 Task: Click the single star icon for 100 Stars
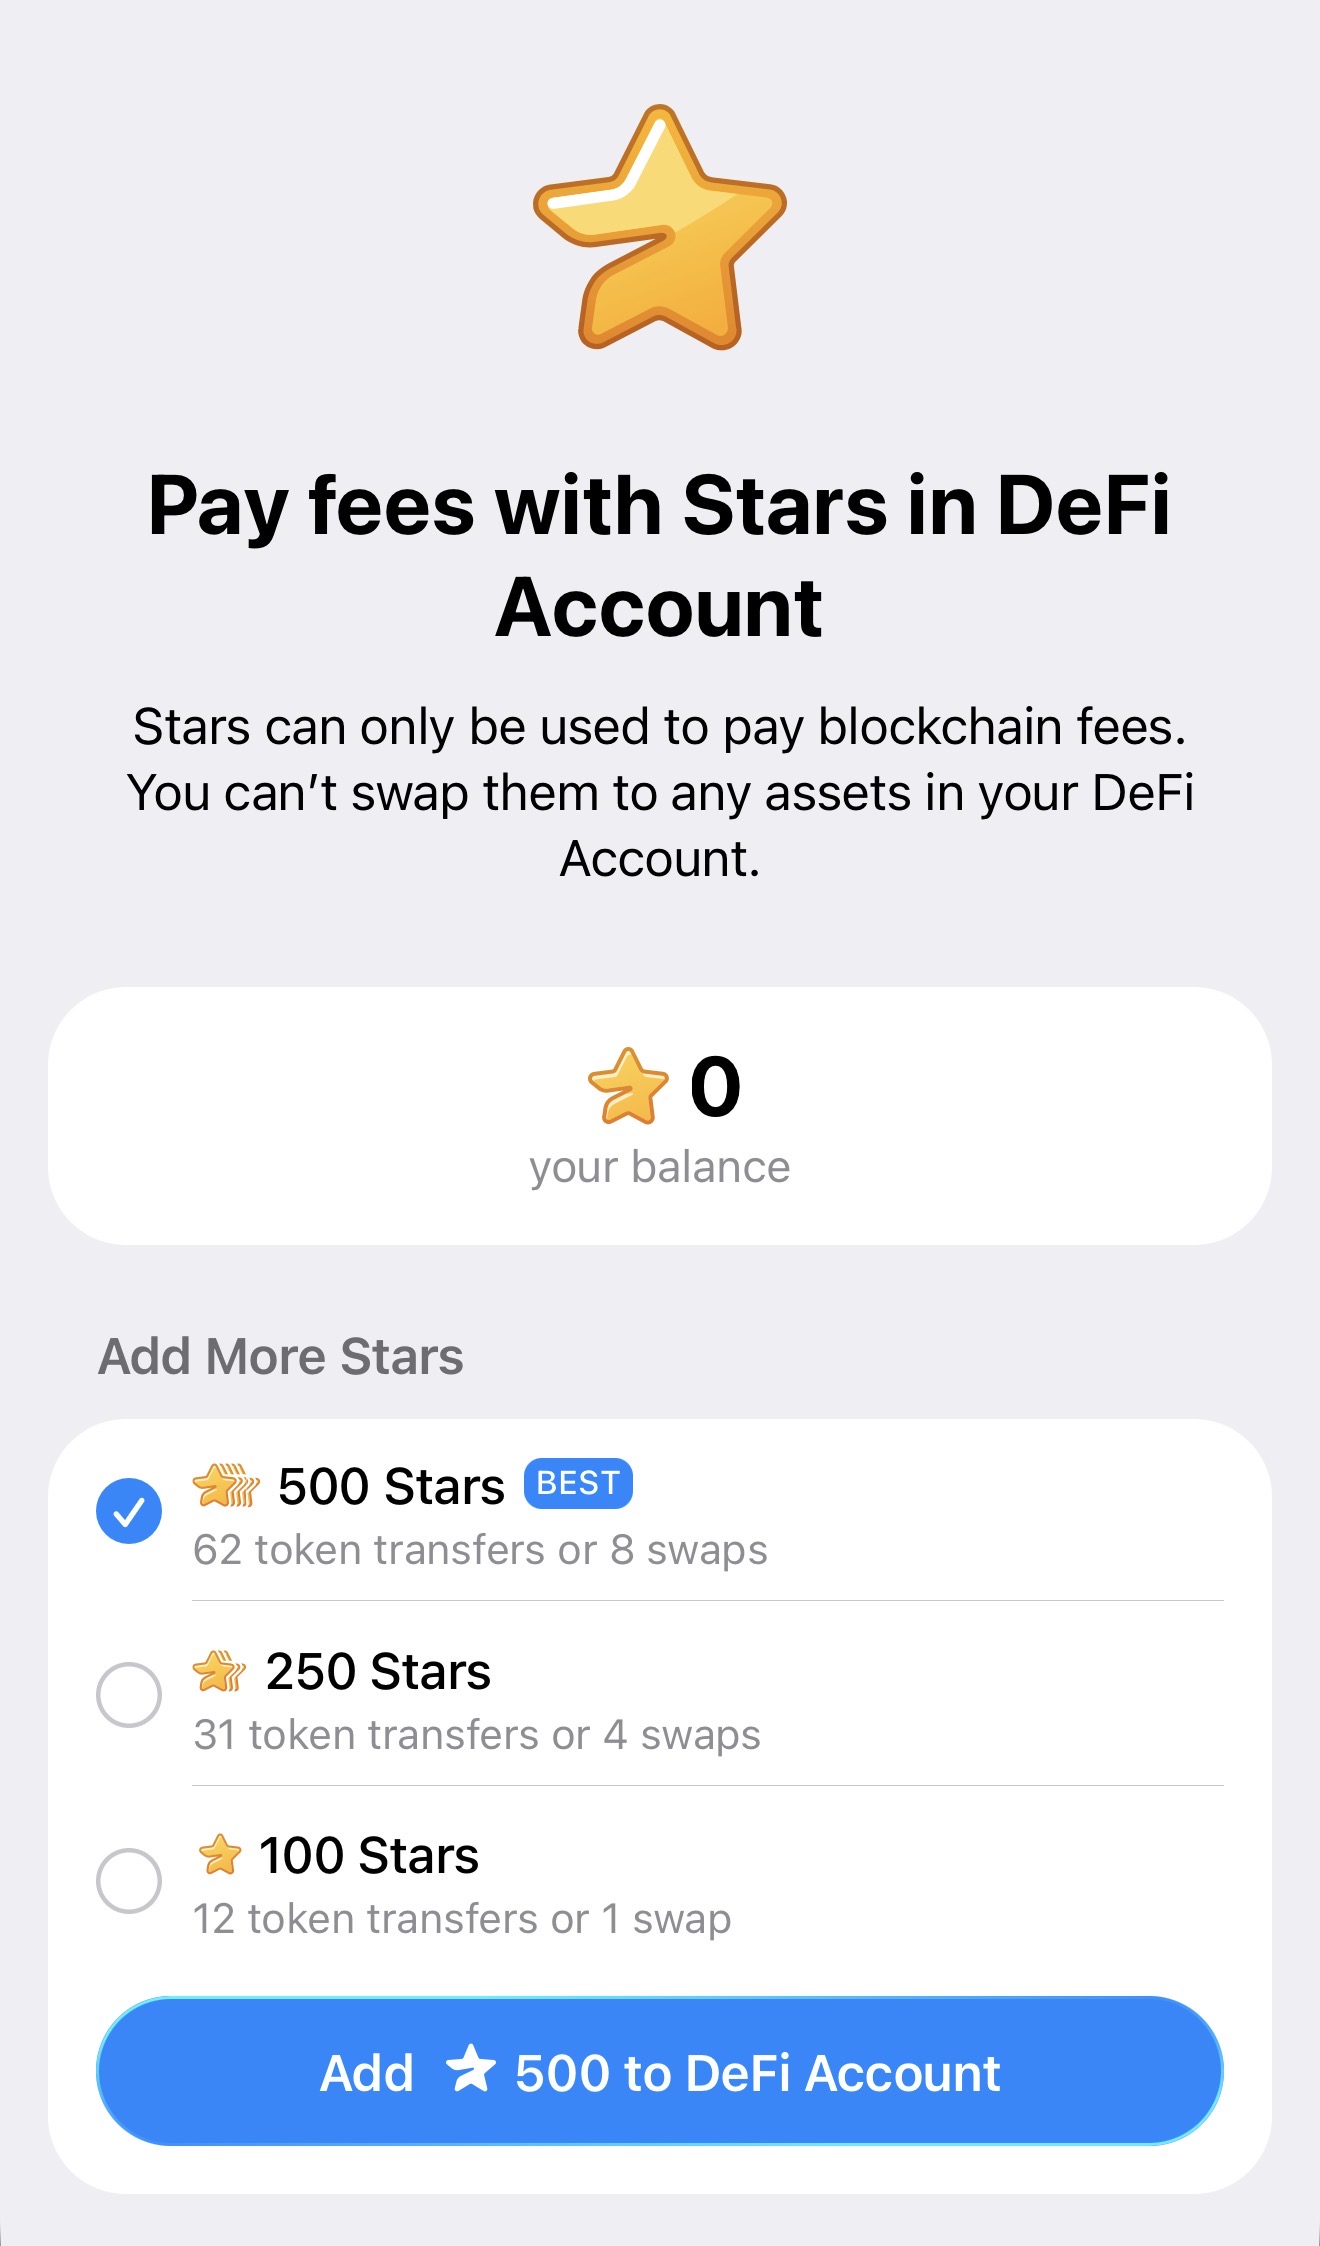coord(220,1855)
